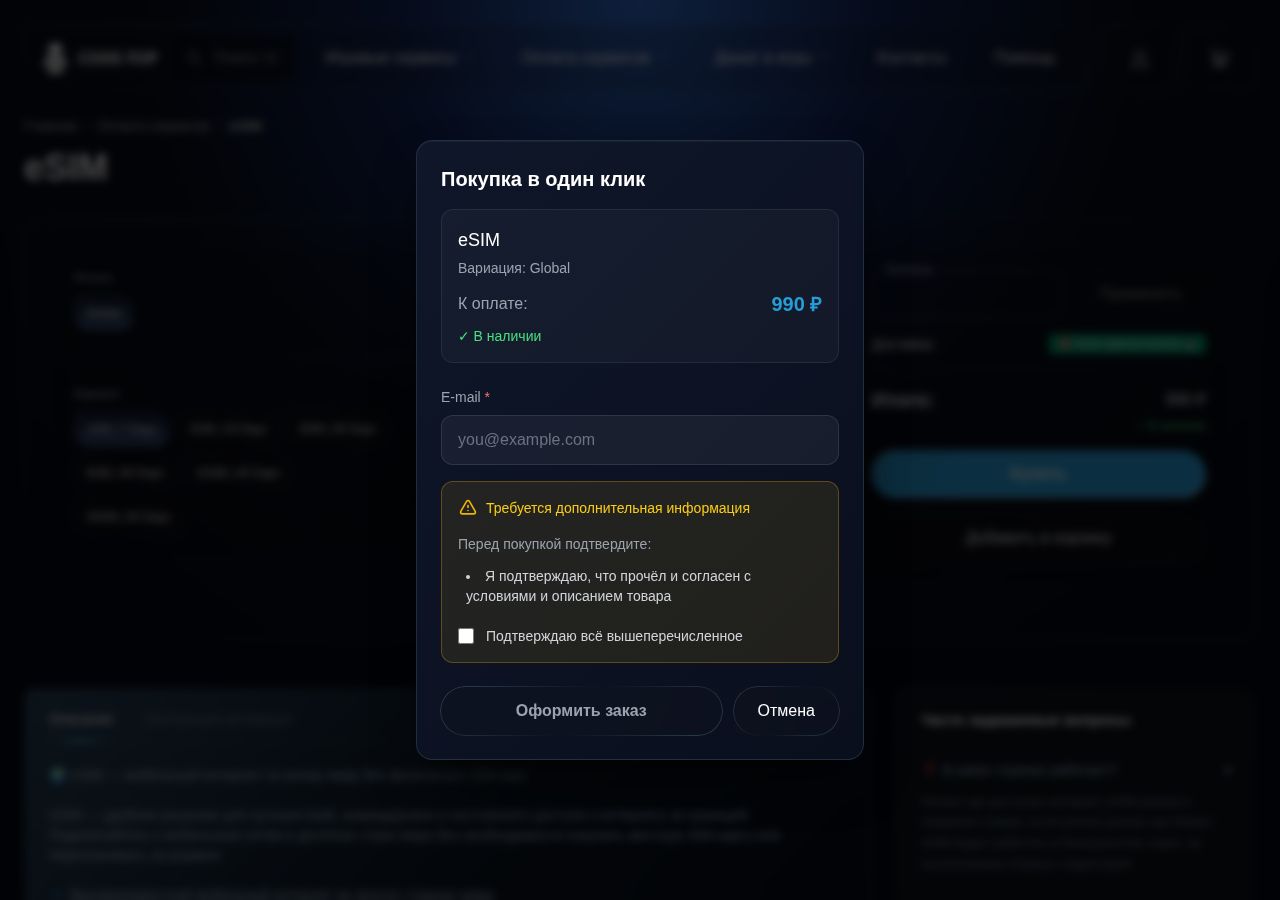
Task: Click the "Перед покупкой подтвердите:" text
Action: click(554, 544)
